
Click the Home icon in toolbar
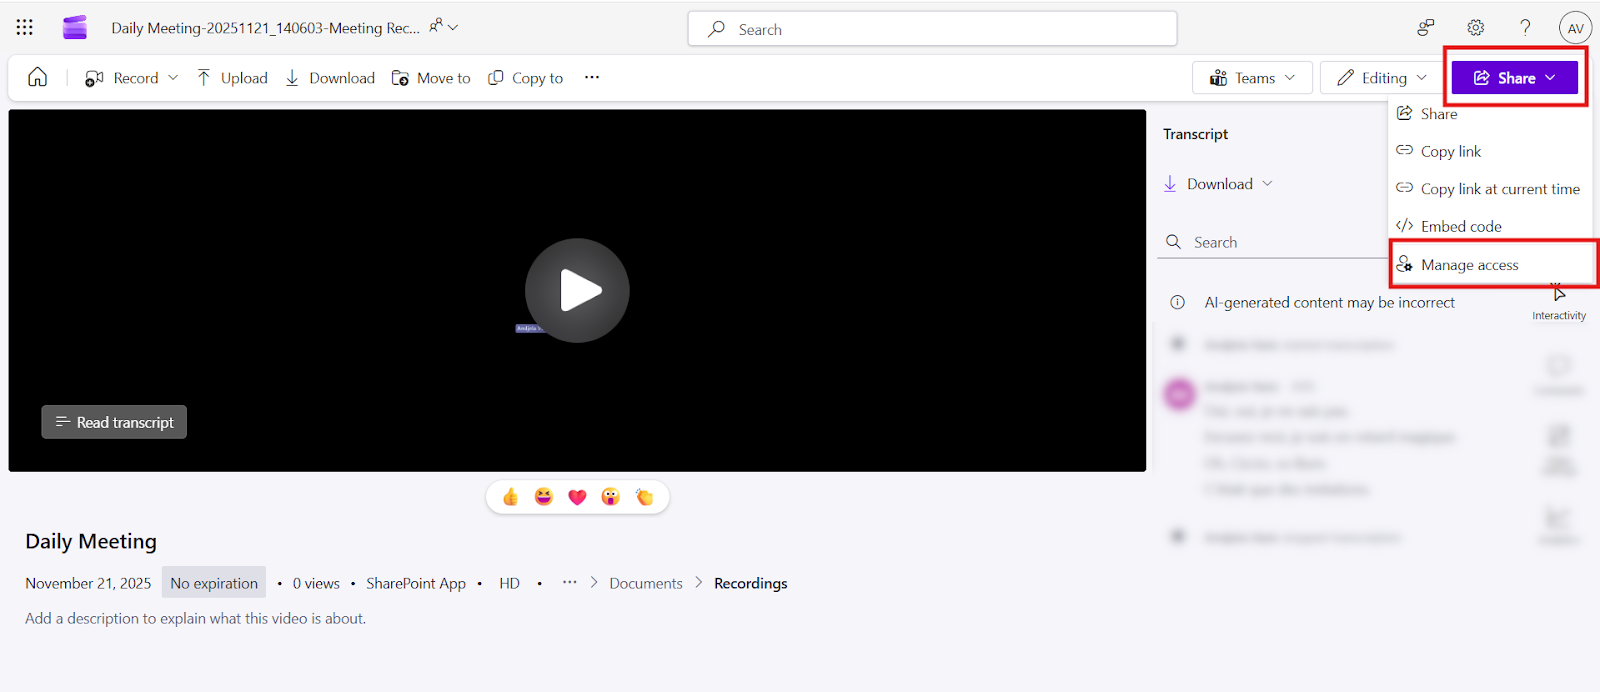(37, 78)
